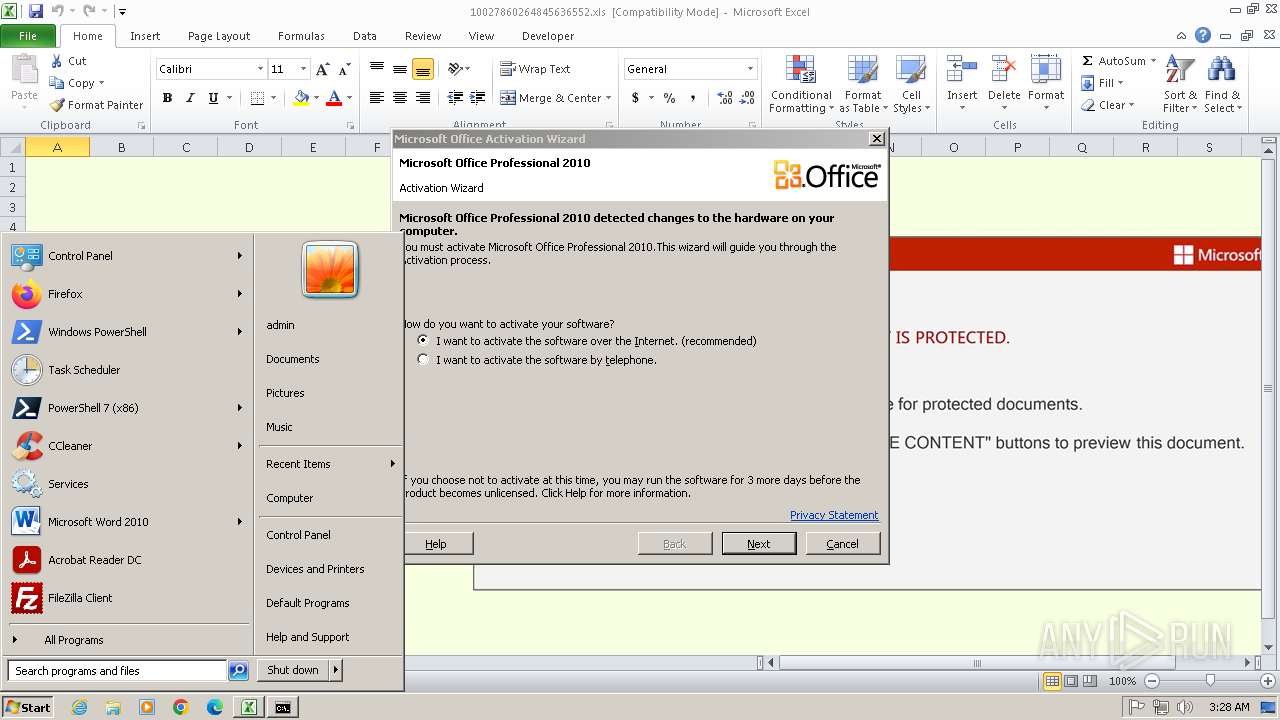
Task: Click the AutoSum button
Action: pos(1113,61)
